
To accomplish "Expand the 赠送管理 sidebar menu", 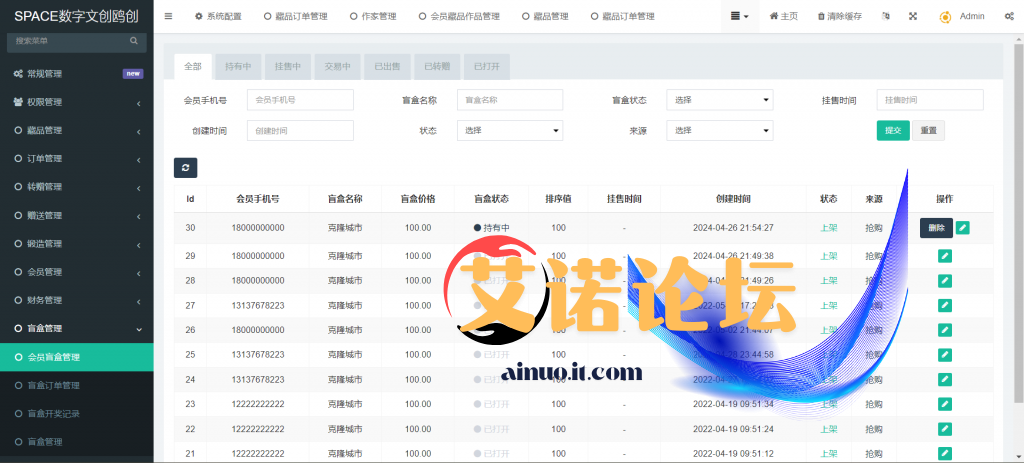I will click(76, 216).
